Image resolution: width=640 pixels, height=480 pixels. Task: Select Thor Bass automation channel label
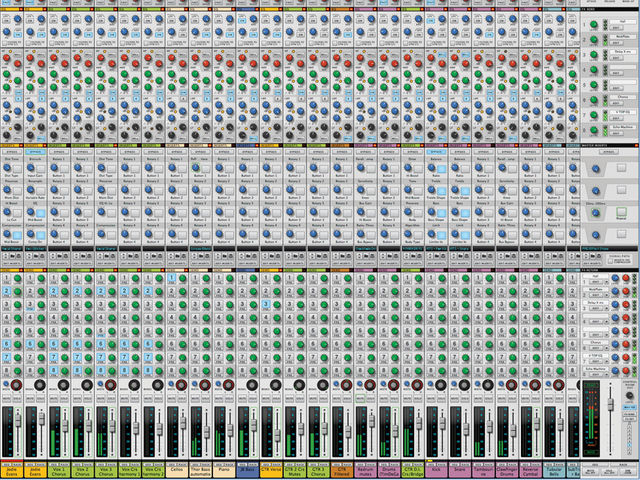point(200,472)
